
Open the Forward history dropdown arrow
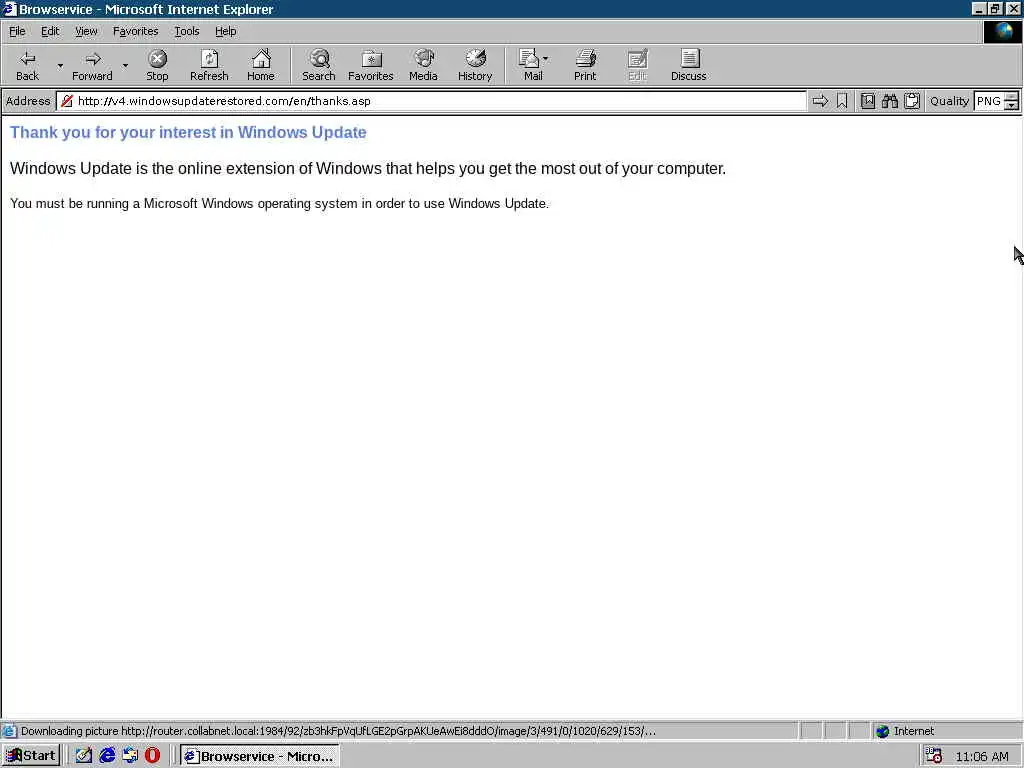125,65
